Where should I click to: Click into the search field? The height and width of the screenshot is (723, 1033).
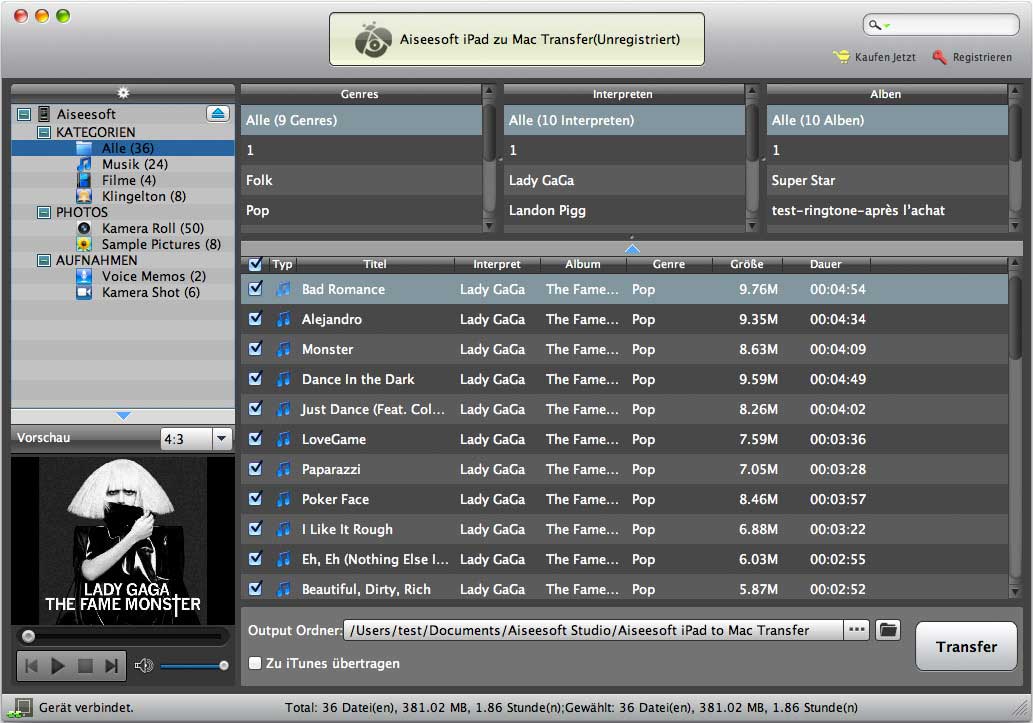[x=941, y=25]
